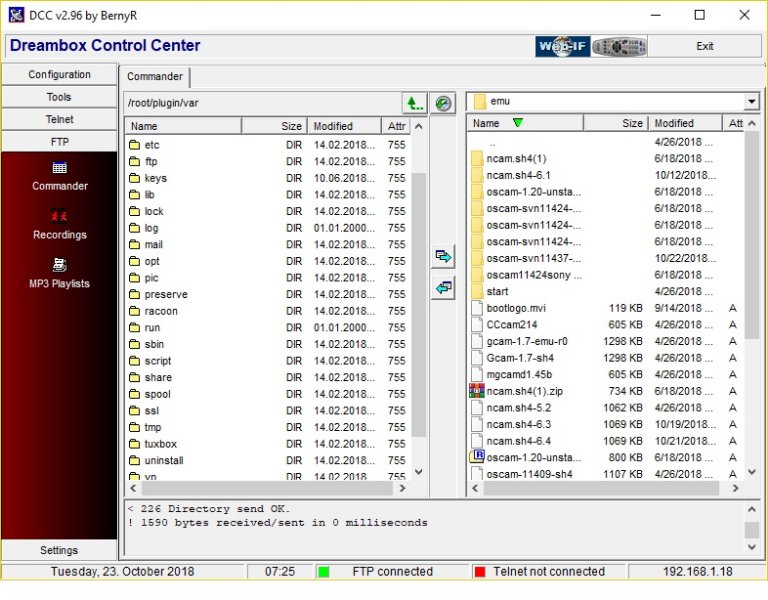
Task: Select the ncam.sh4-5.2 file
Action: 605,408
